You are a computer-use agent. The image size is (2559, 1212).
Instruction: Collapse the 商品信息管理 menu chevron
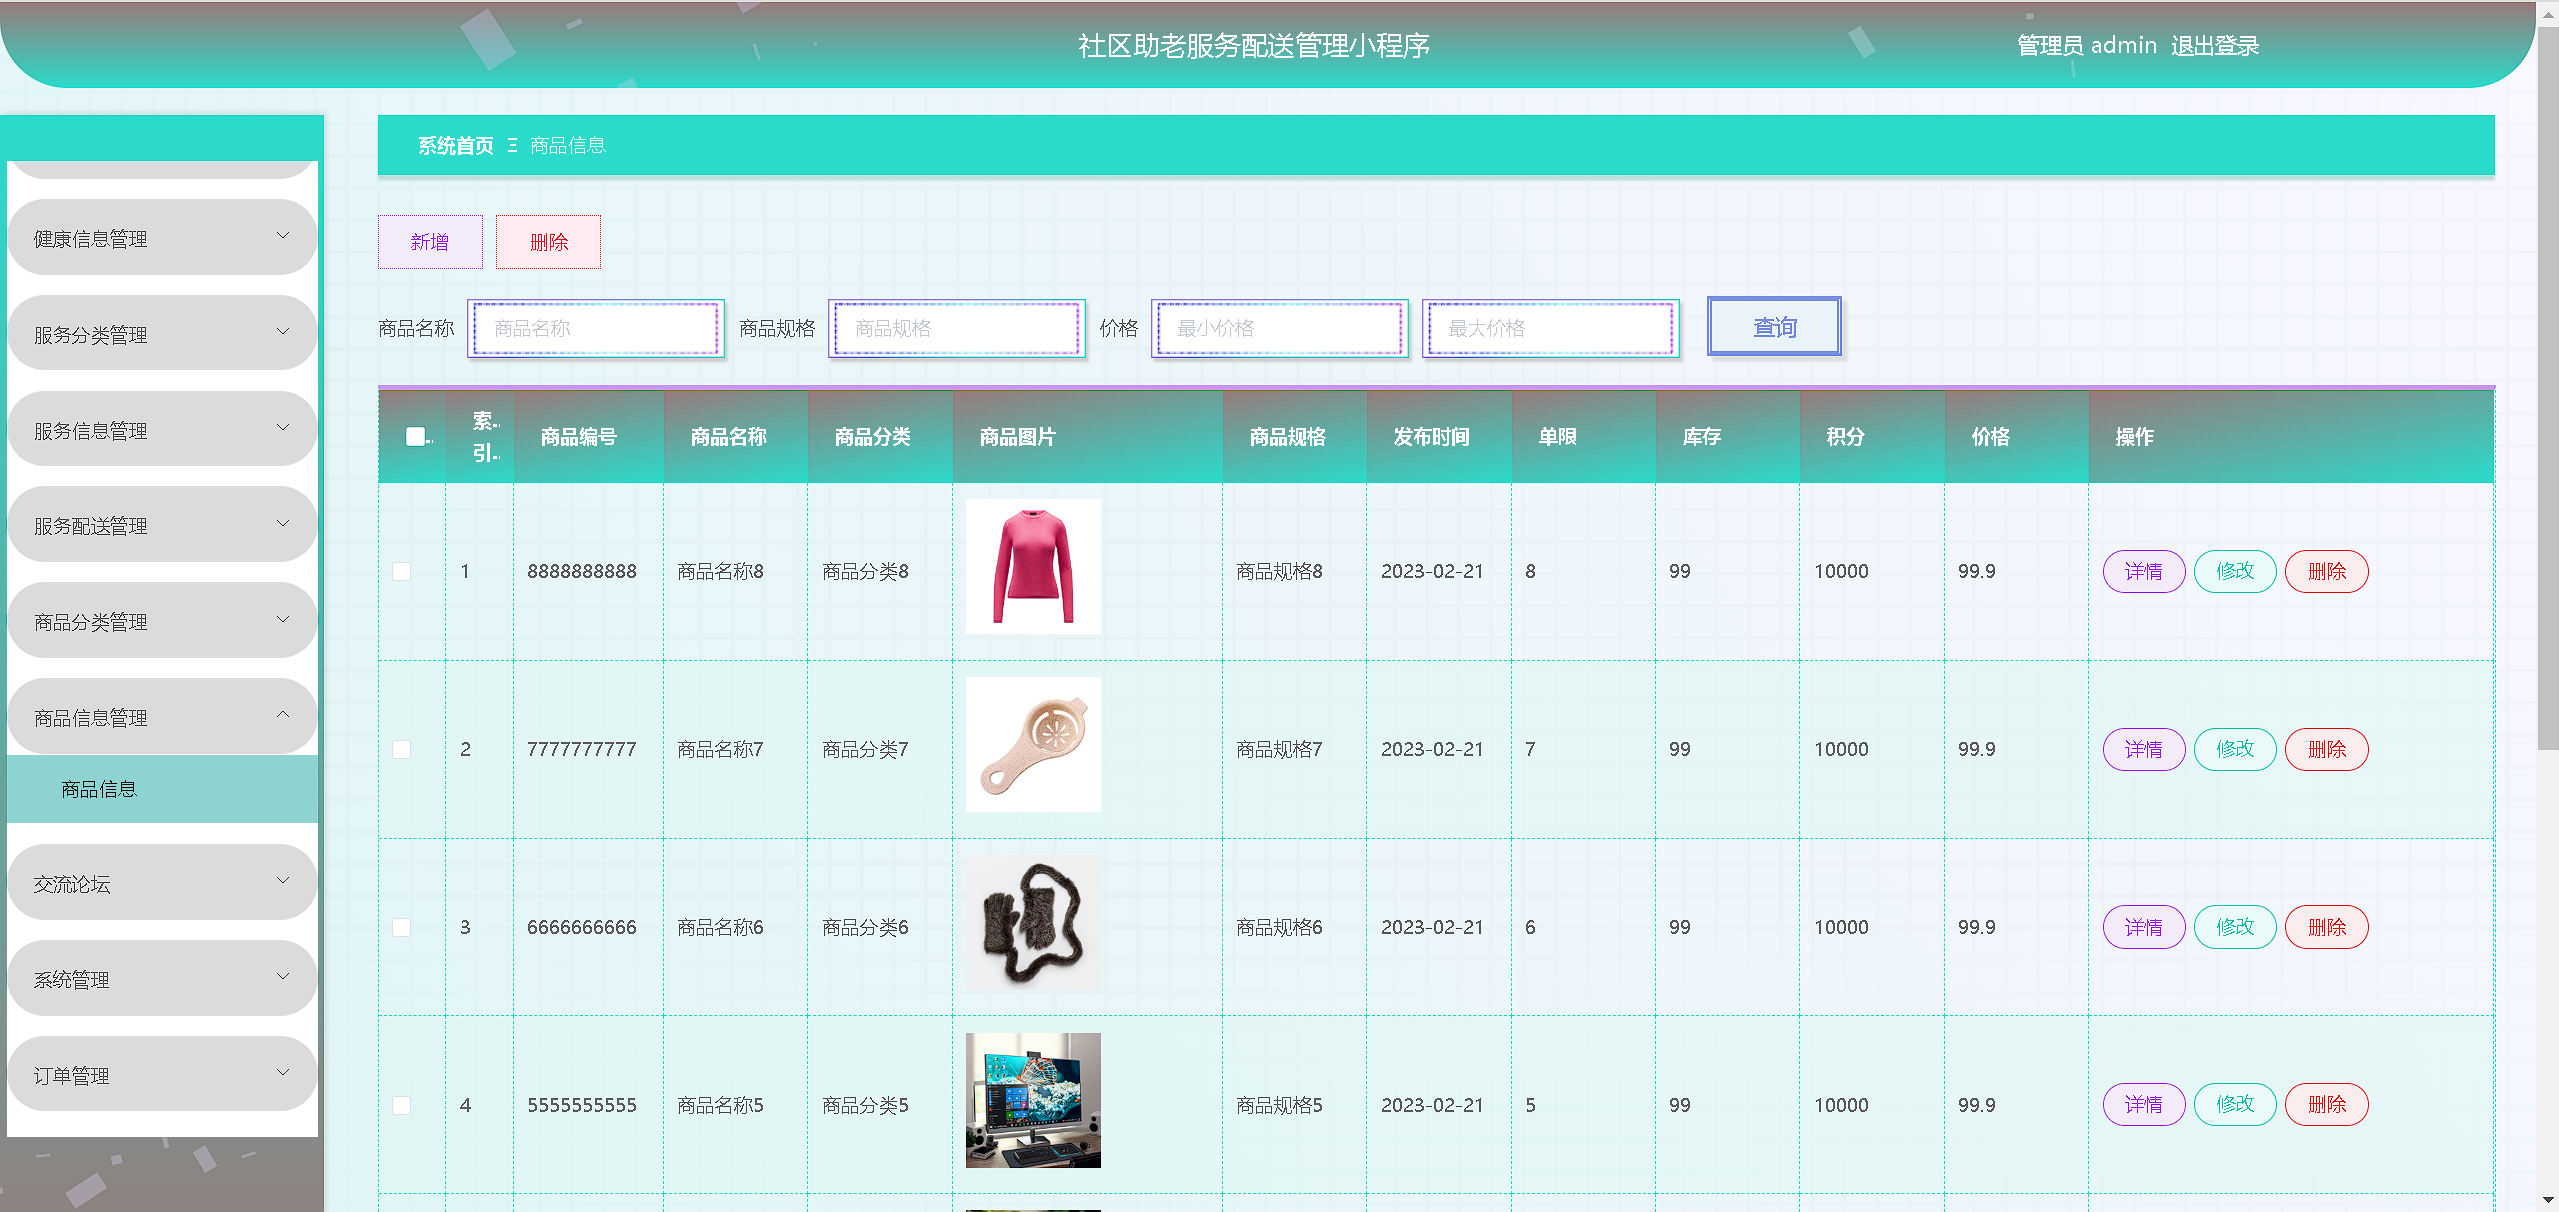[x=283, y=714]
